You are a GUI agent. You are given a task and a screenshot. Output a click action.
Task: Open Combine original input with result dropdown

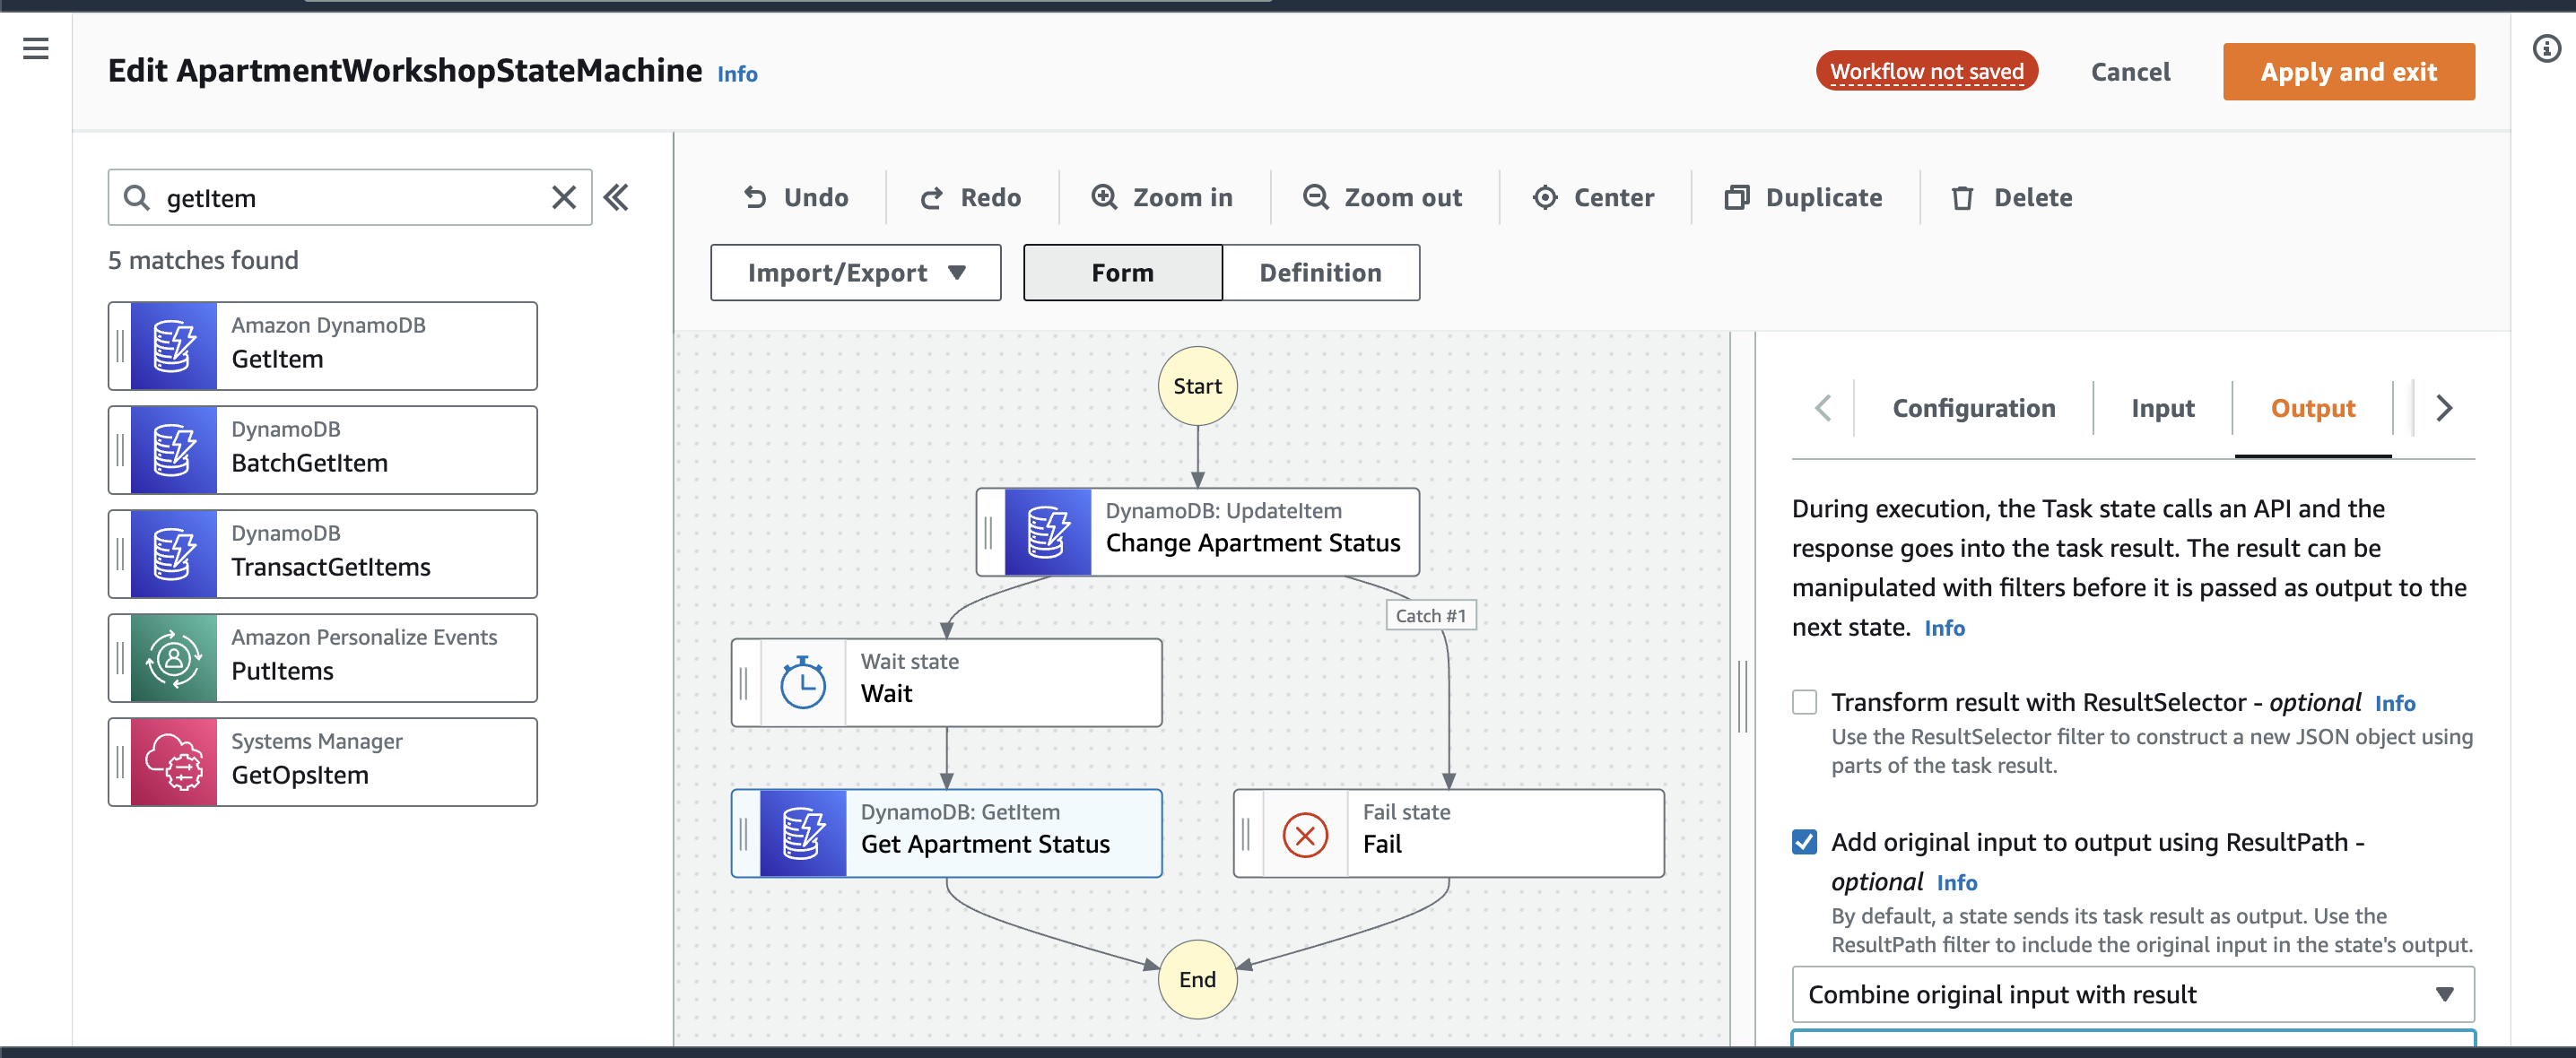pos(2132,994)
